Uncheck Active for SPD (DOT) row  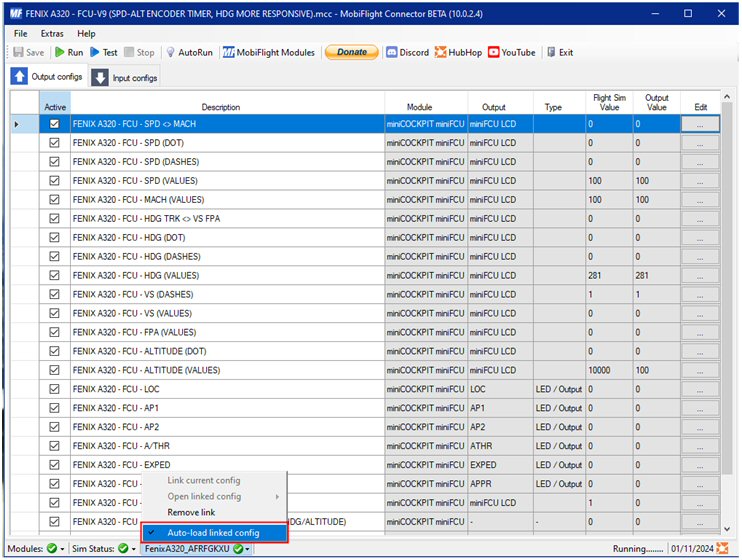tap(54, 142)
